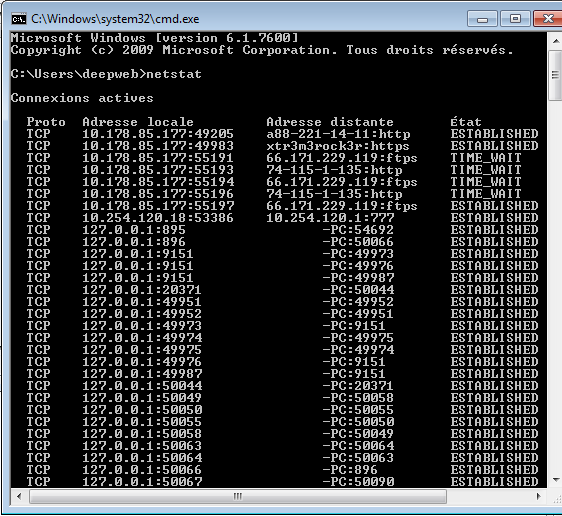562x516 pixels.
Task: Click local address 10.178.85.177:49205
Action: (x=158, y=134)
